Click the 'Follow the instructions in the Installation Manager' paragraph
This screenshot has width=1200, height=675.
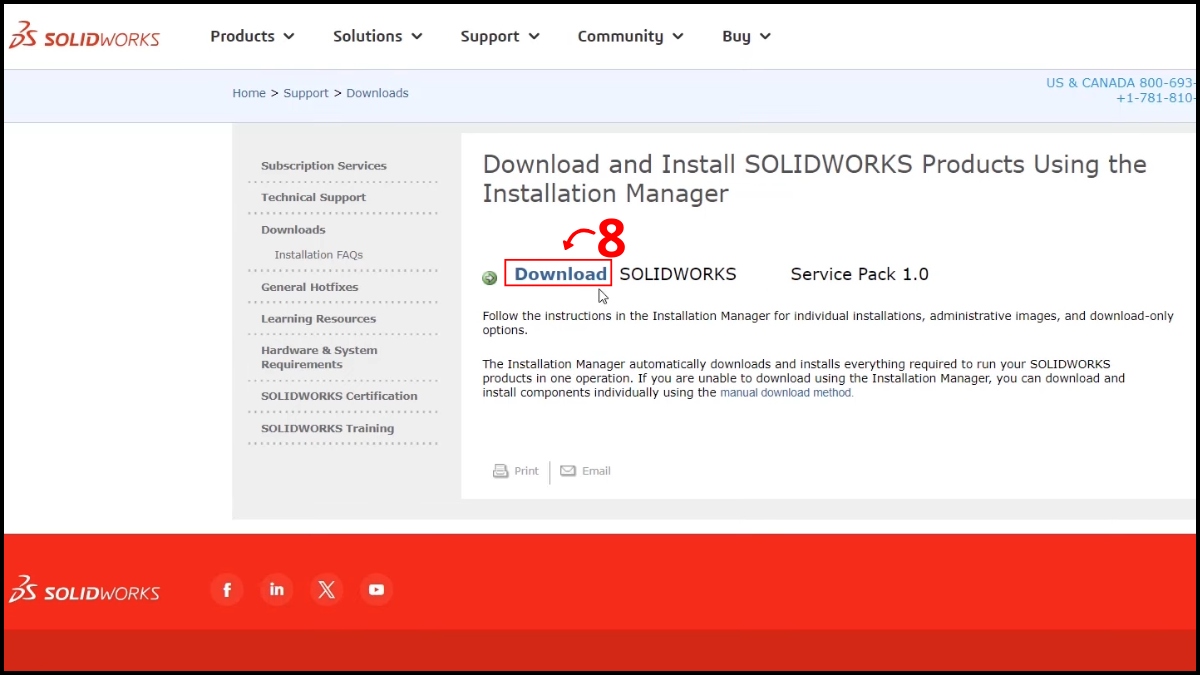828,323
